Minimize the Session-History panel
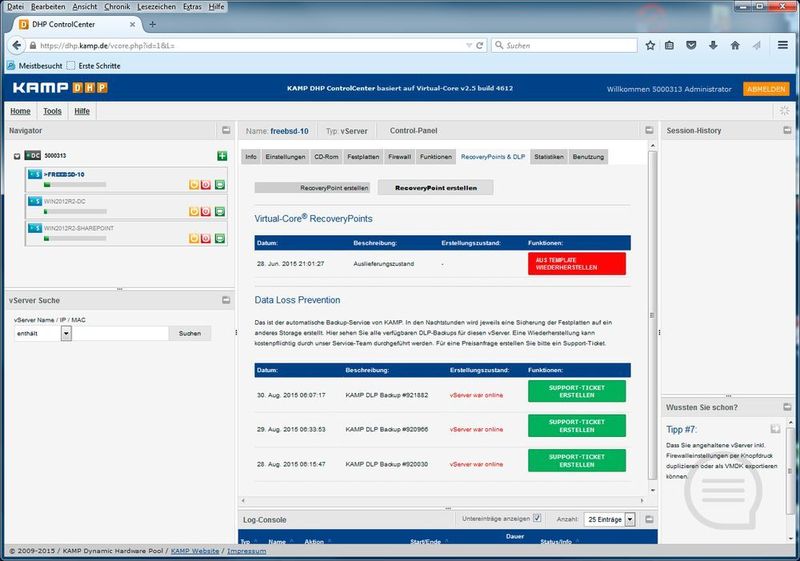The image size is (800, 561). pos(789,131)
